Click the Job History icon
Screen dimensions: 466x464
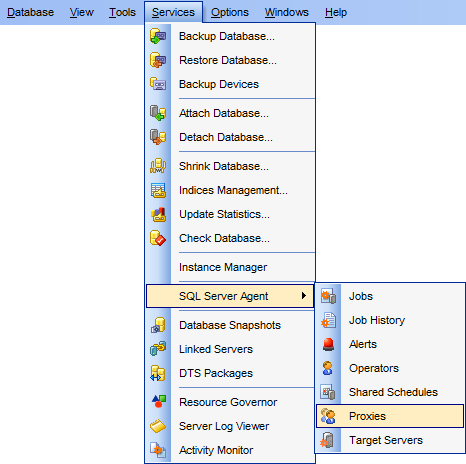328,320
